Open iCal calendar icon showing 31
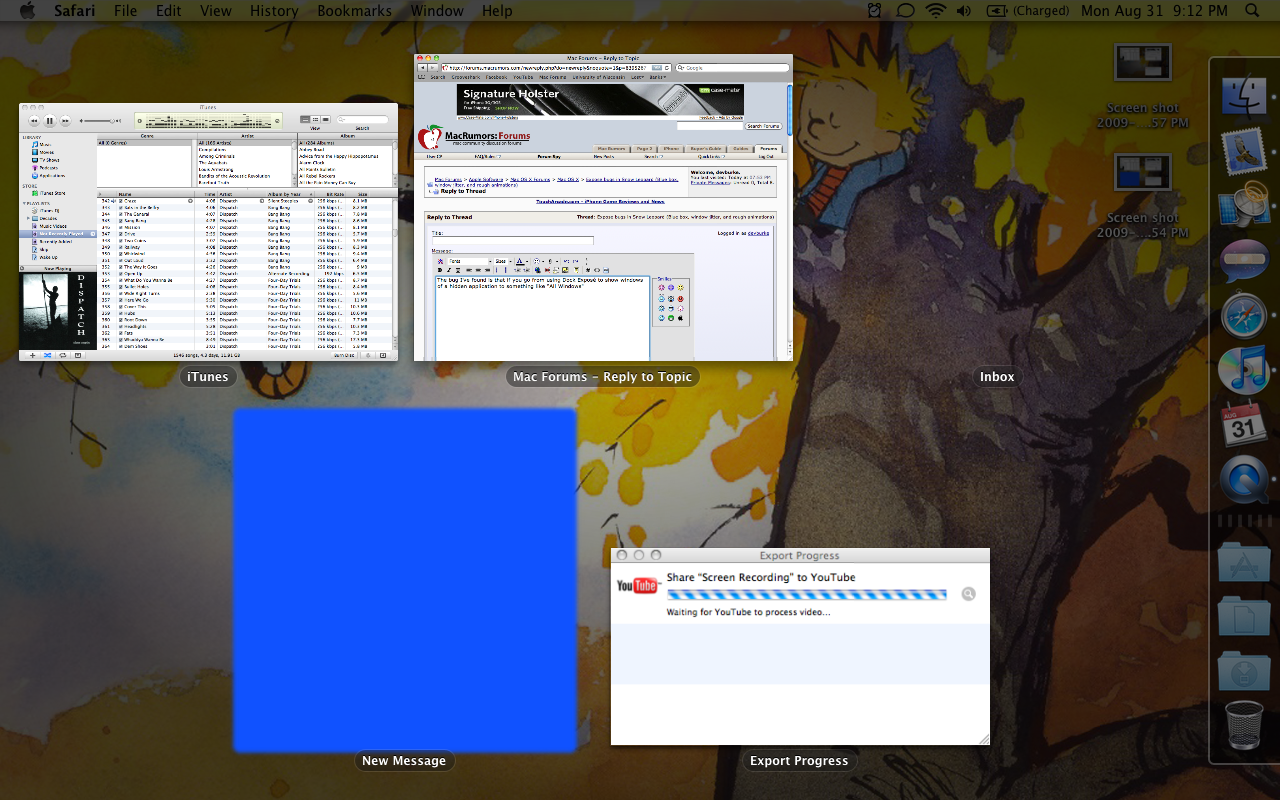This screenshot has width=1280, height=800. (x=1244, y=425)
